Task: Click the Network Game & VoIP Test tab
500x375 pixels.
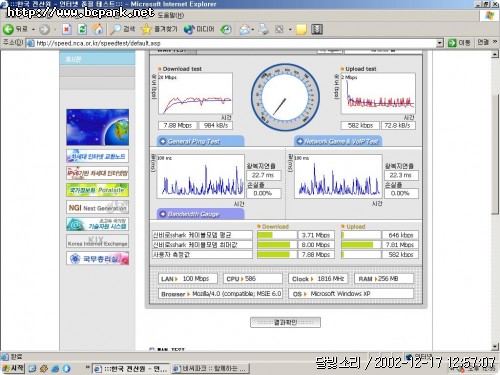Action: pos(338,141)
